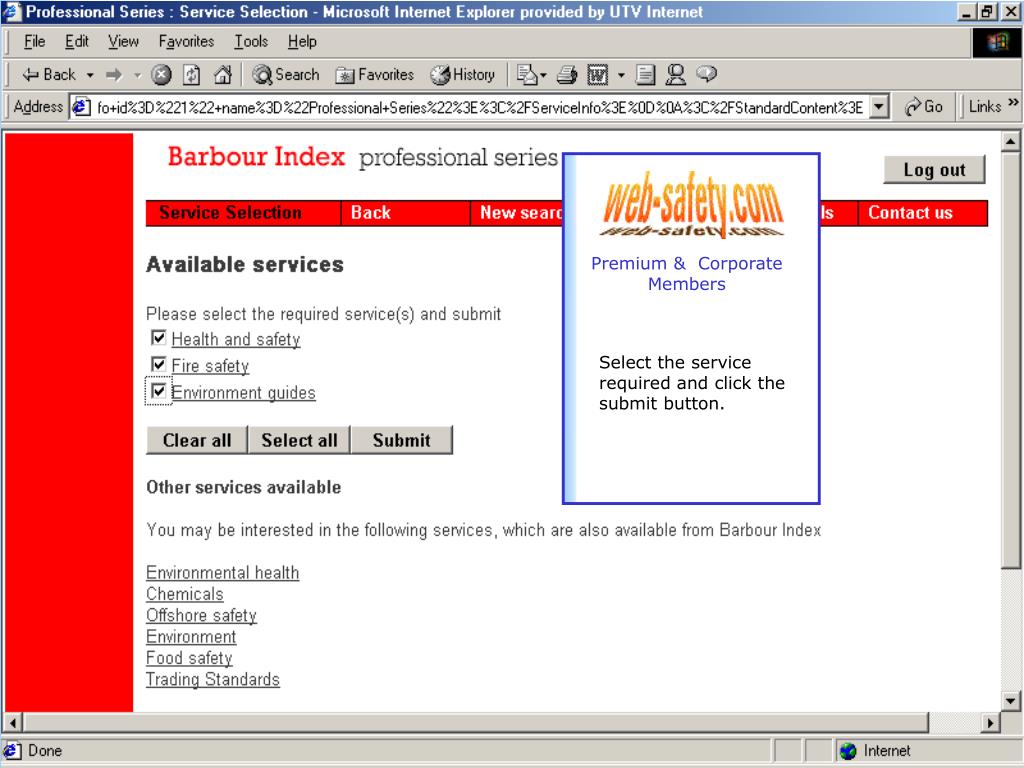Screen dimensions: 1024x768
Task: Refresh the page using Refresh icon
Action: (x=191, y=75)
